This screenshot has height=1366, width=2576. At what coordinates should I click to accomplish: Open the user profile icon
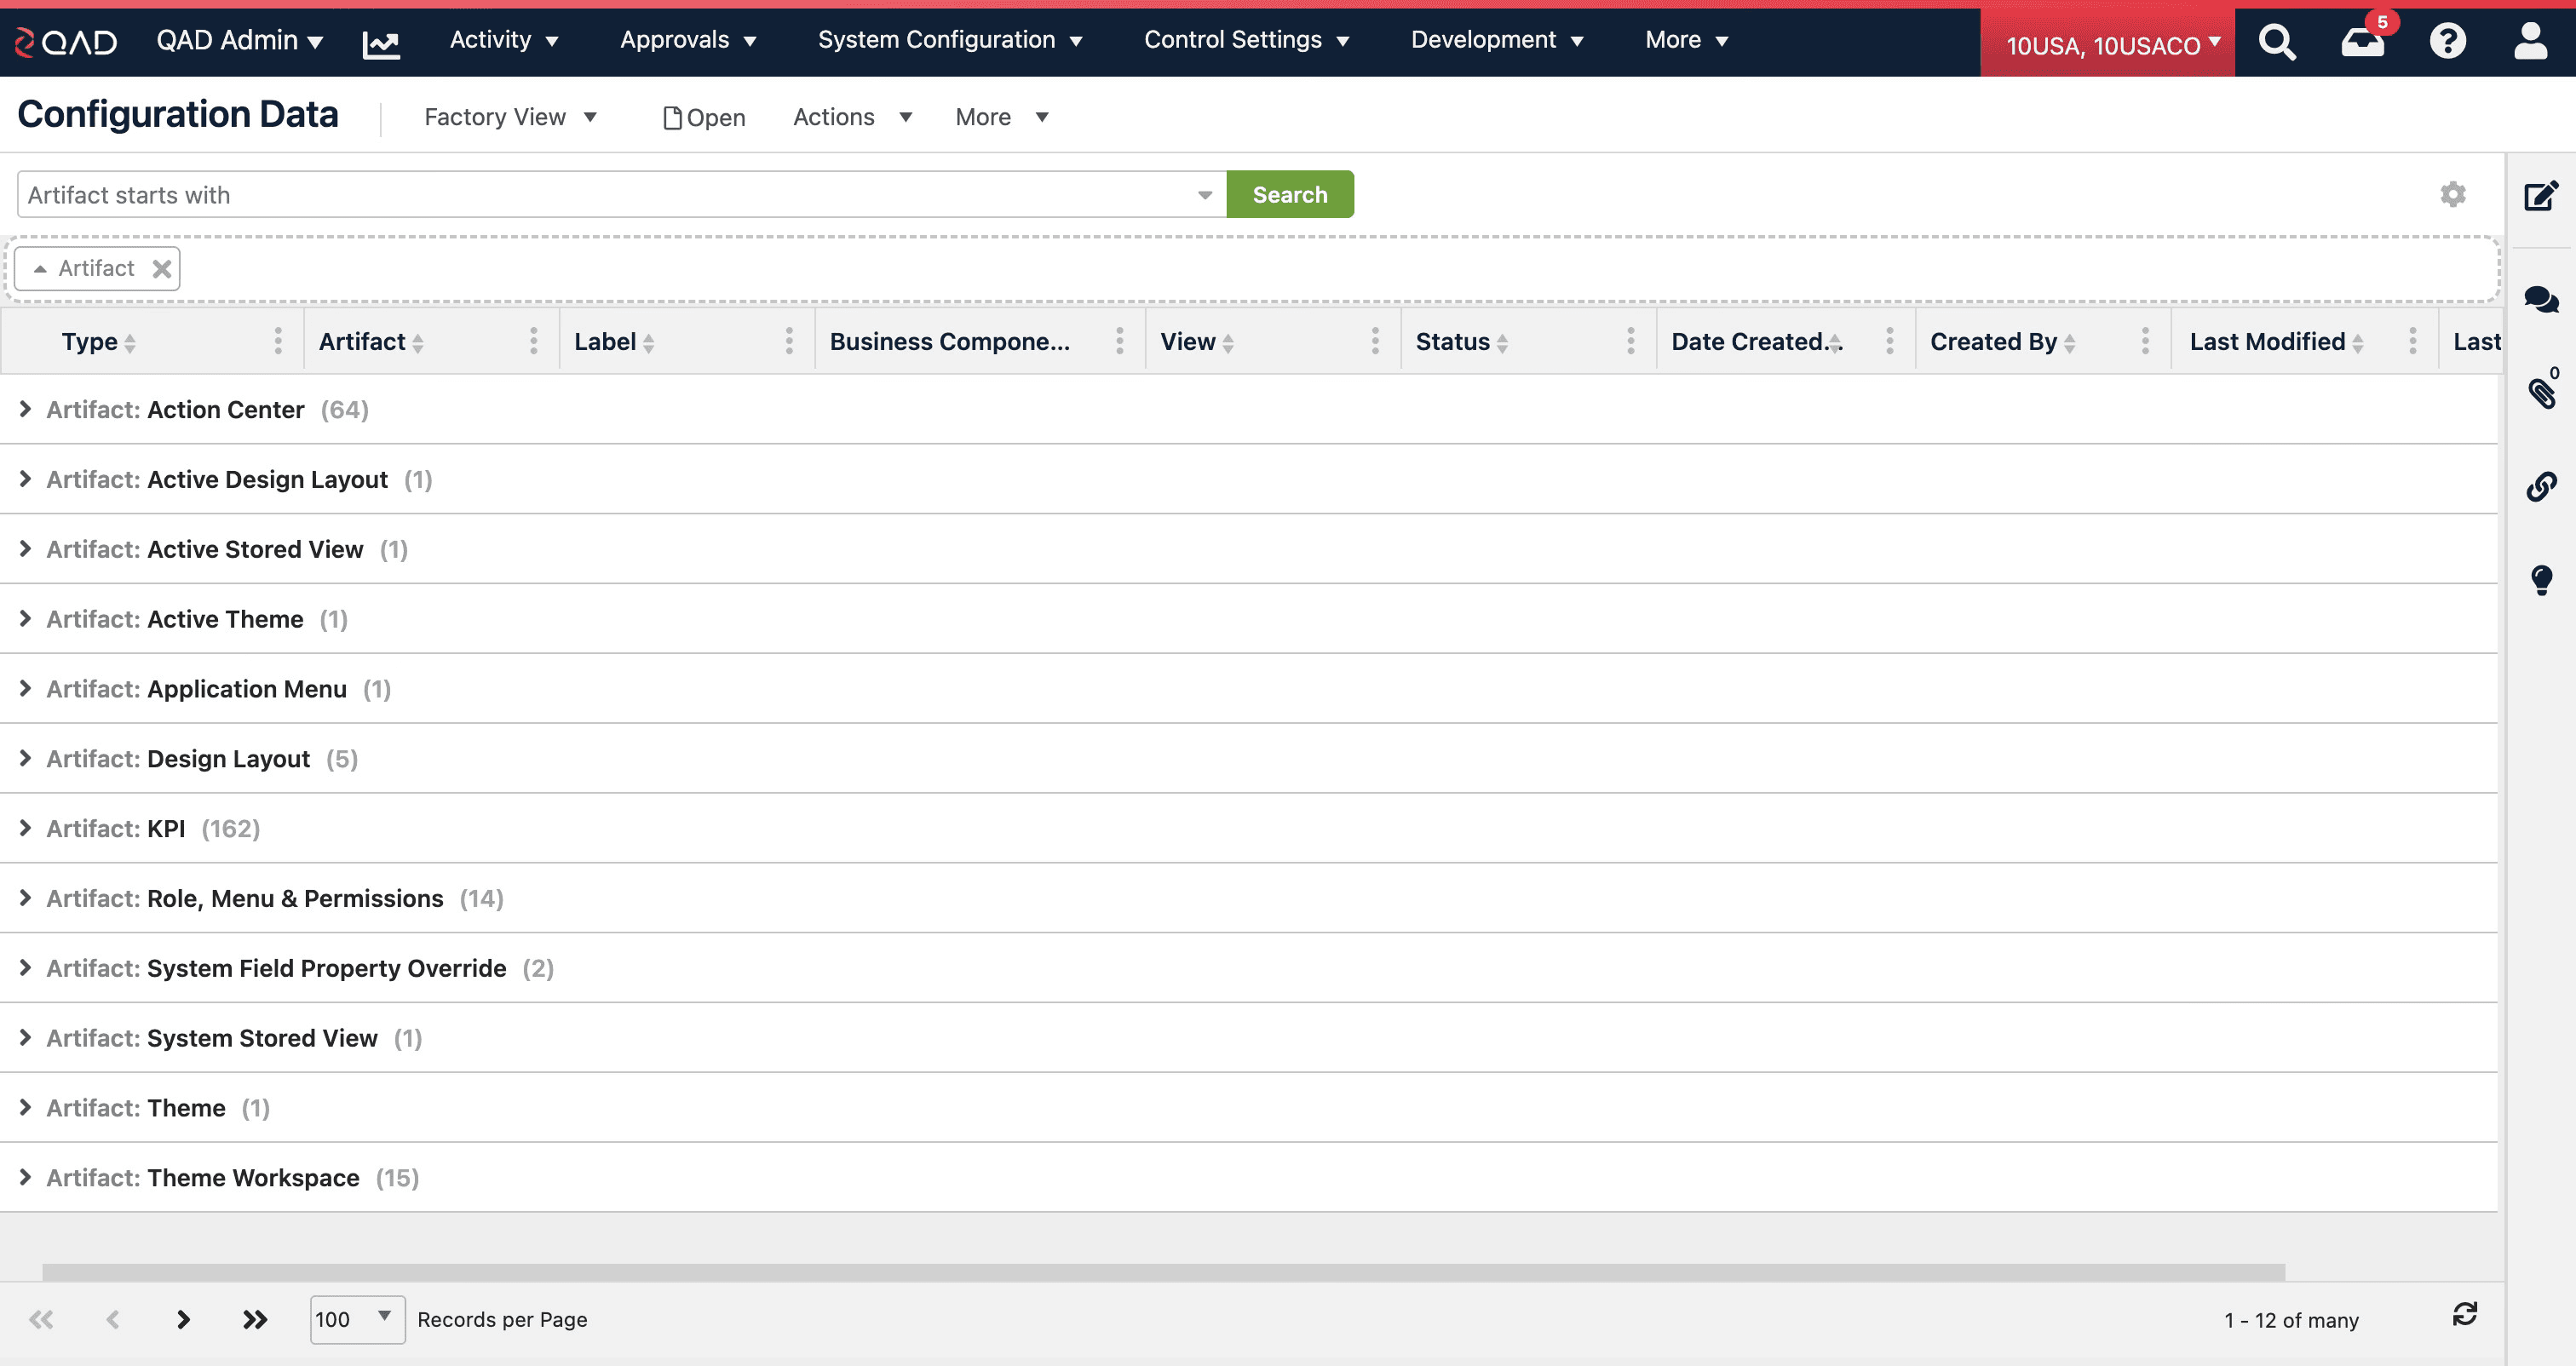coord(2530,42)
